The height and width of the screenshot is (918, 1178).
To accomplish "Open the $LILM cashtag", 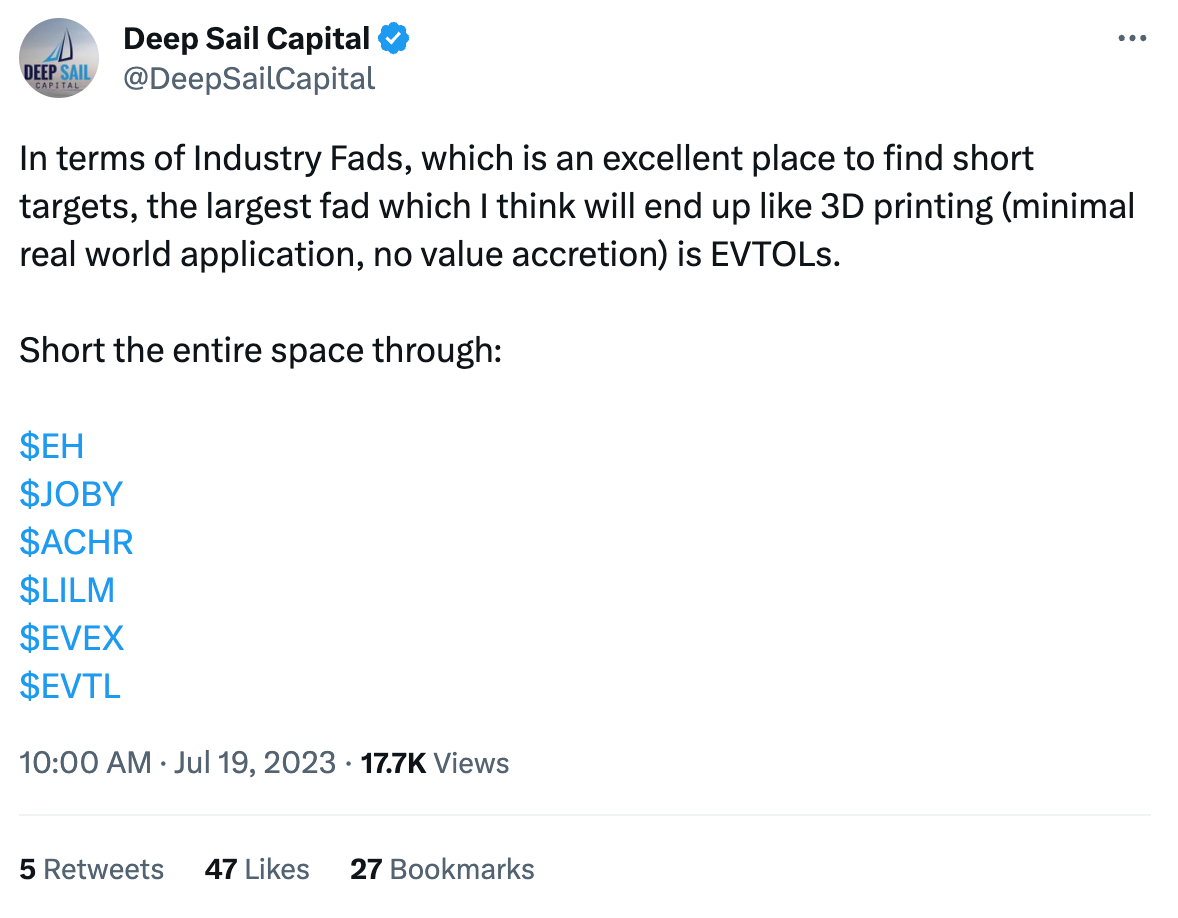I will (x=67, y=590).
